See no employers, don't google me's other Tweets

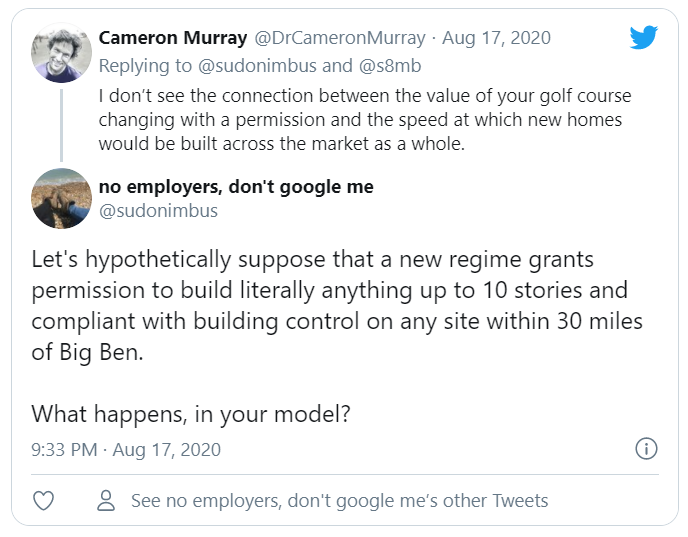339,500
